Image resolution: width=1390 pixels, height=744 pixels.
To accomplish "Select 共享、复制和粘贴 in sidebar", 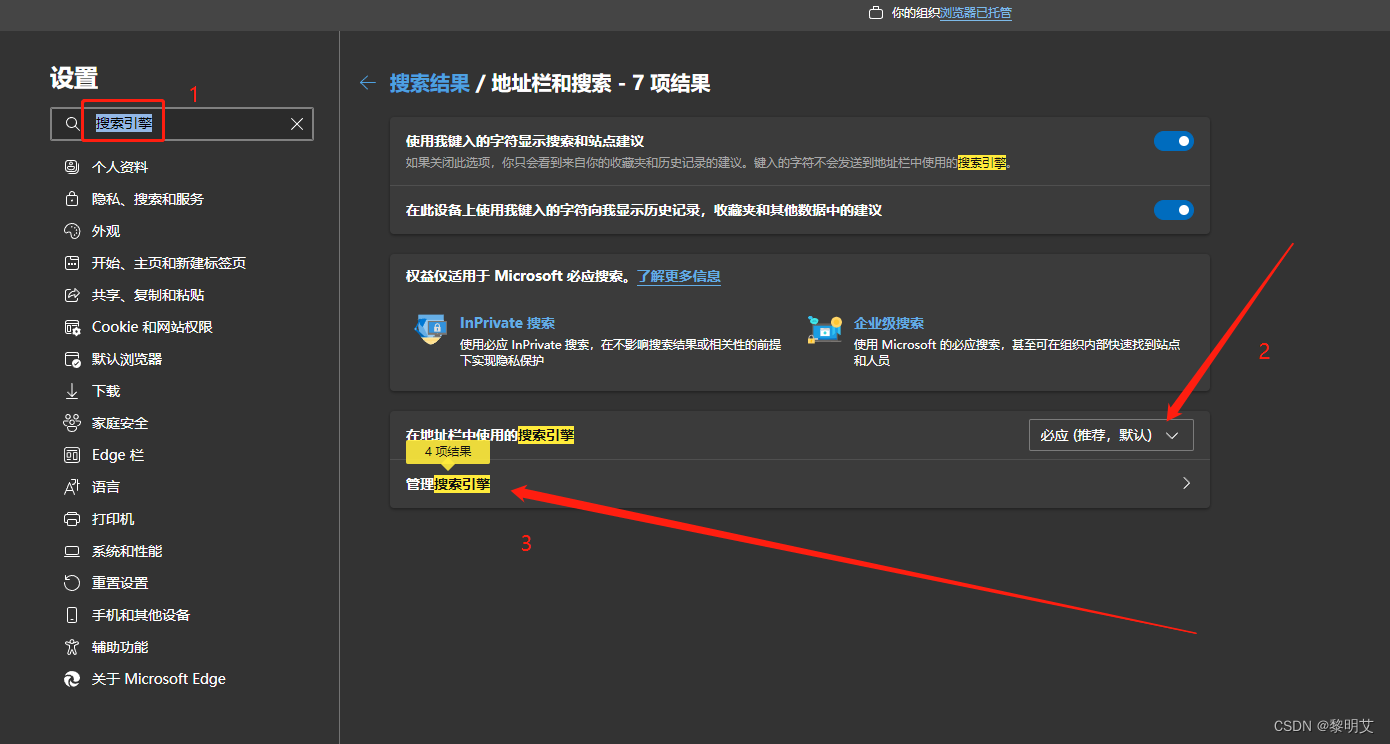I will coord(148,295).
